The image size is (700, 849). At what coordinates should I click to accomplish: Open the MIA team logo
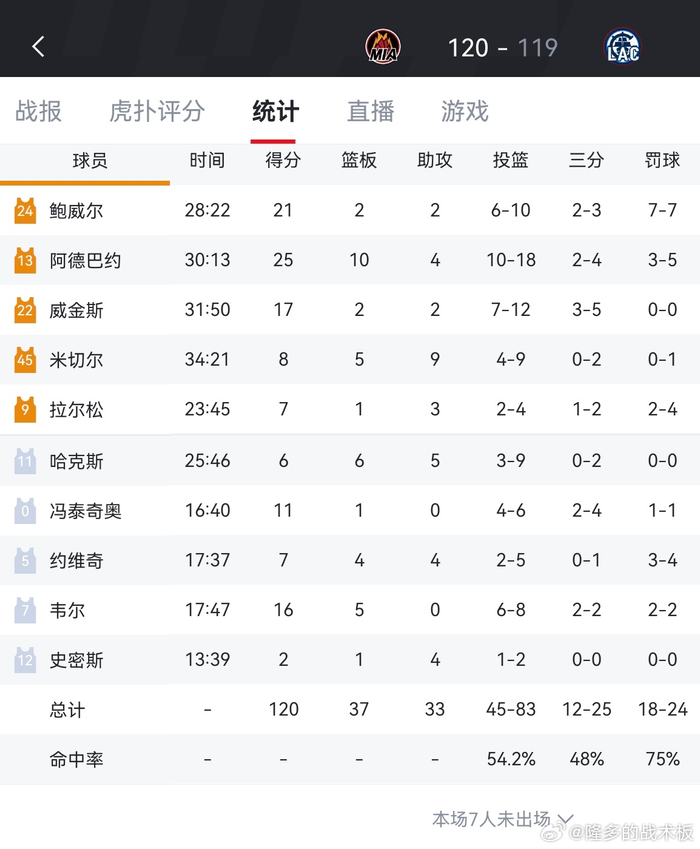point(383,46)
